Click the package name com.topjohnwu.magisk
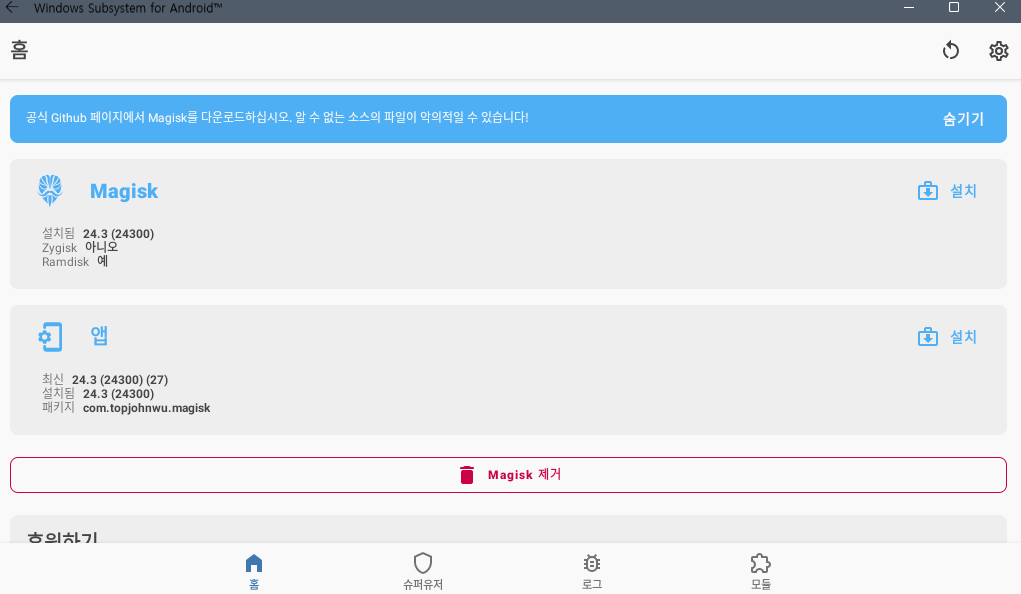The width and height of the screenshot is (1021, 594). click(x=147, y=408)
